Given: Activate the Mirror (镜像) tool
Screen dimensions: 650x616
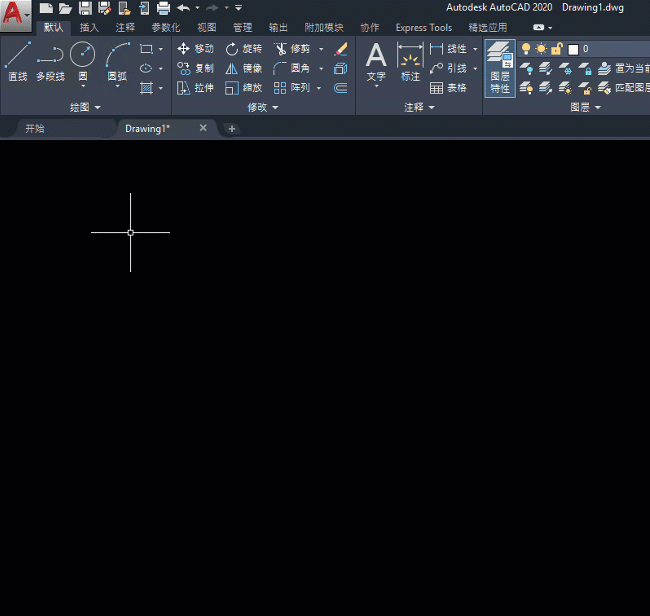Looking at the screenshot, I should (x=243, y=68).
